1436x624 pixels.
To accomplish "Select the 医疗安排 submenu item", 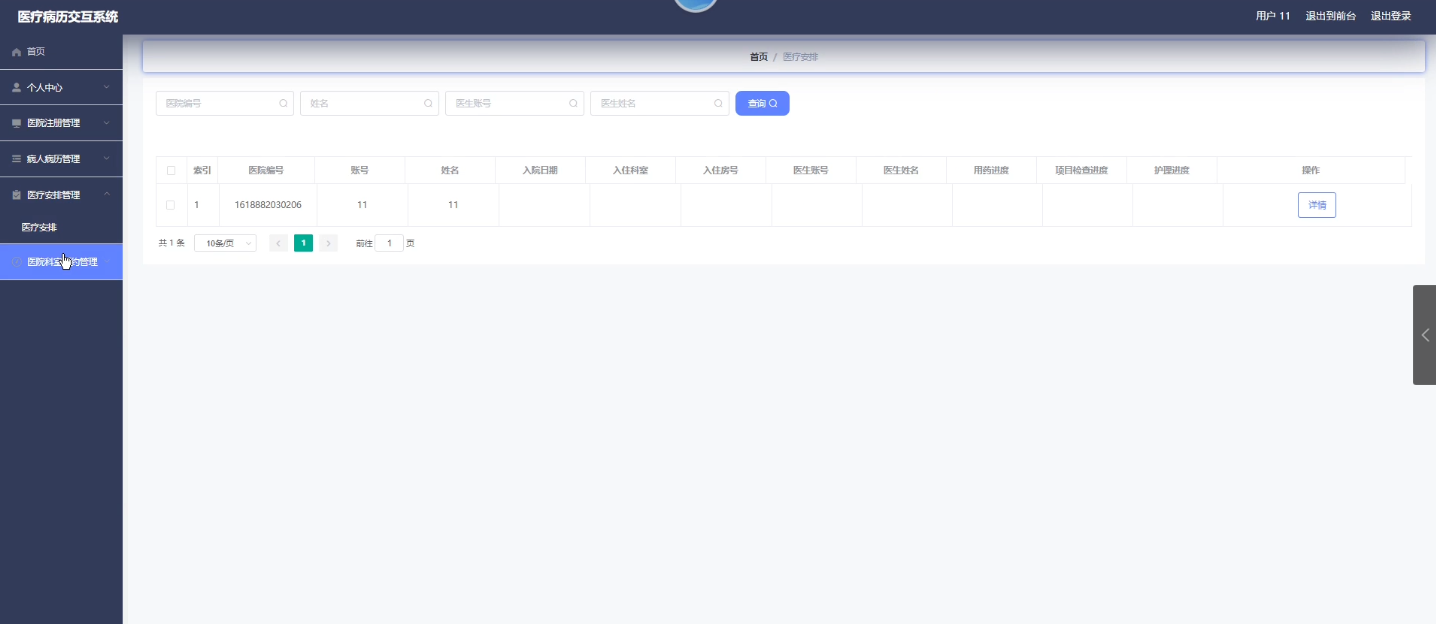I will (x=61, y=228).
